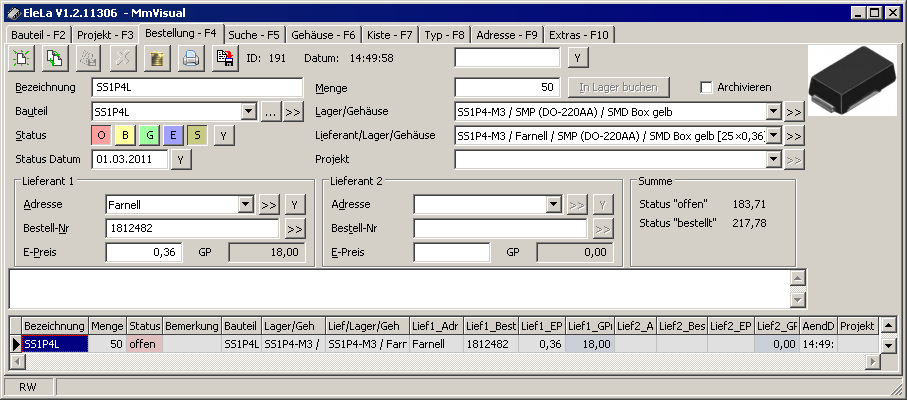This screenshot has width=907, height=400.
Task: Select the '1812482' cell in the table
Action: click(x=491, y=344)
